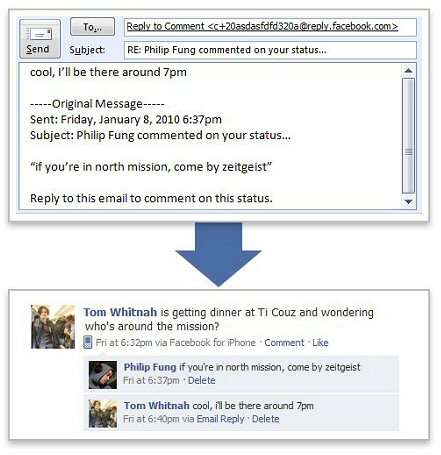The width and height of the screenshot is (441, 455).
Task: Click the Email Reply link
Action: 220,419
